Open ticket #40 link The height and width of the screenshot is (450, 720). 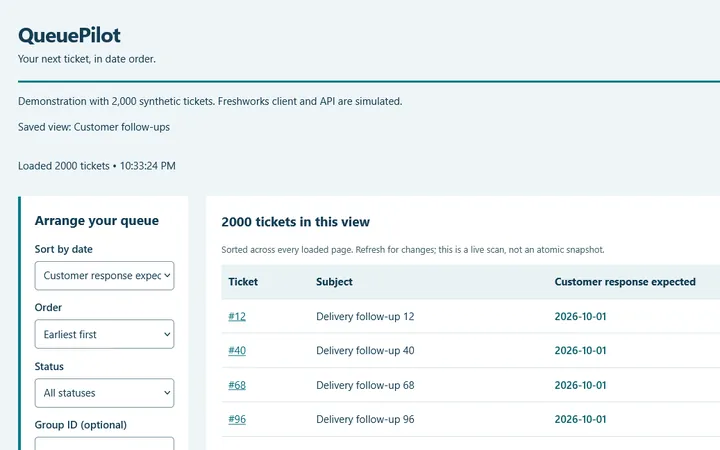237,350
